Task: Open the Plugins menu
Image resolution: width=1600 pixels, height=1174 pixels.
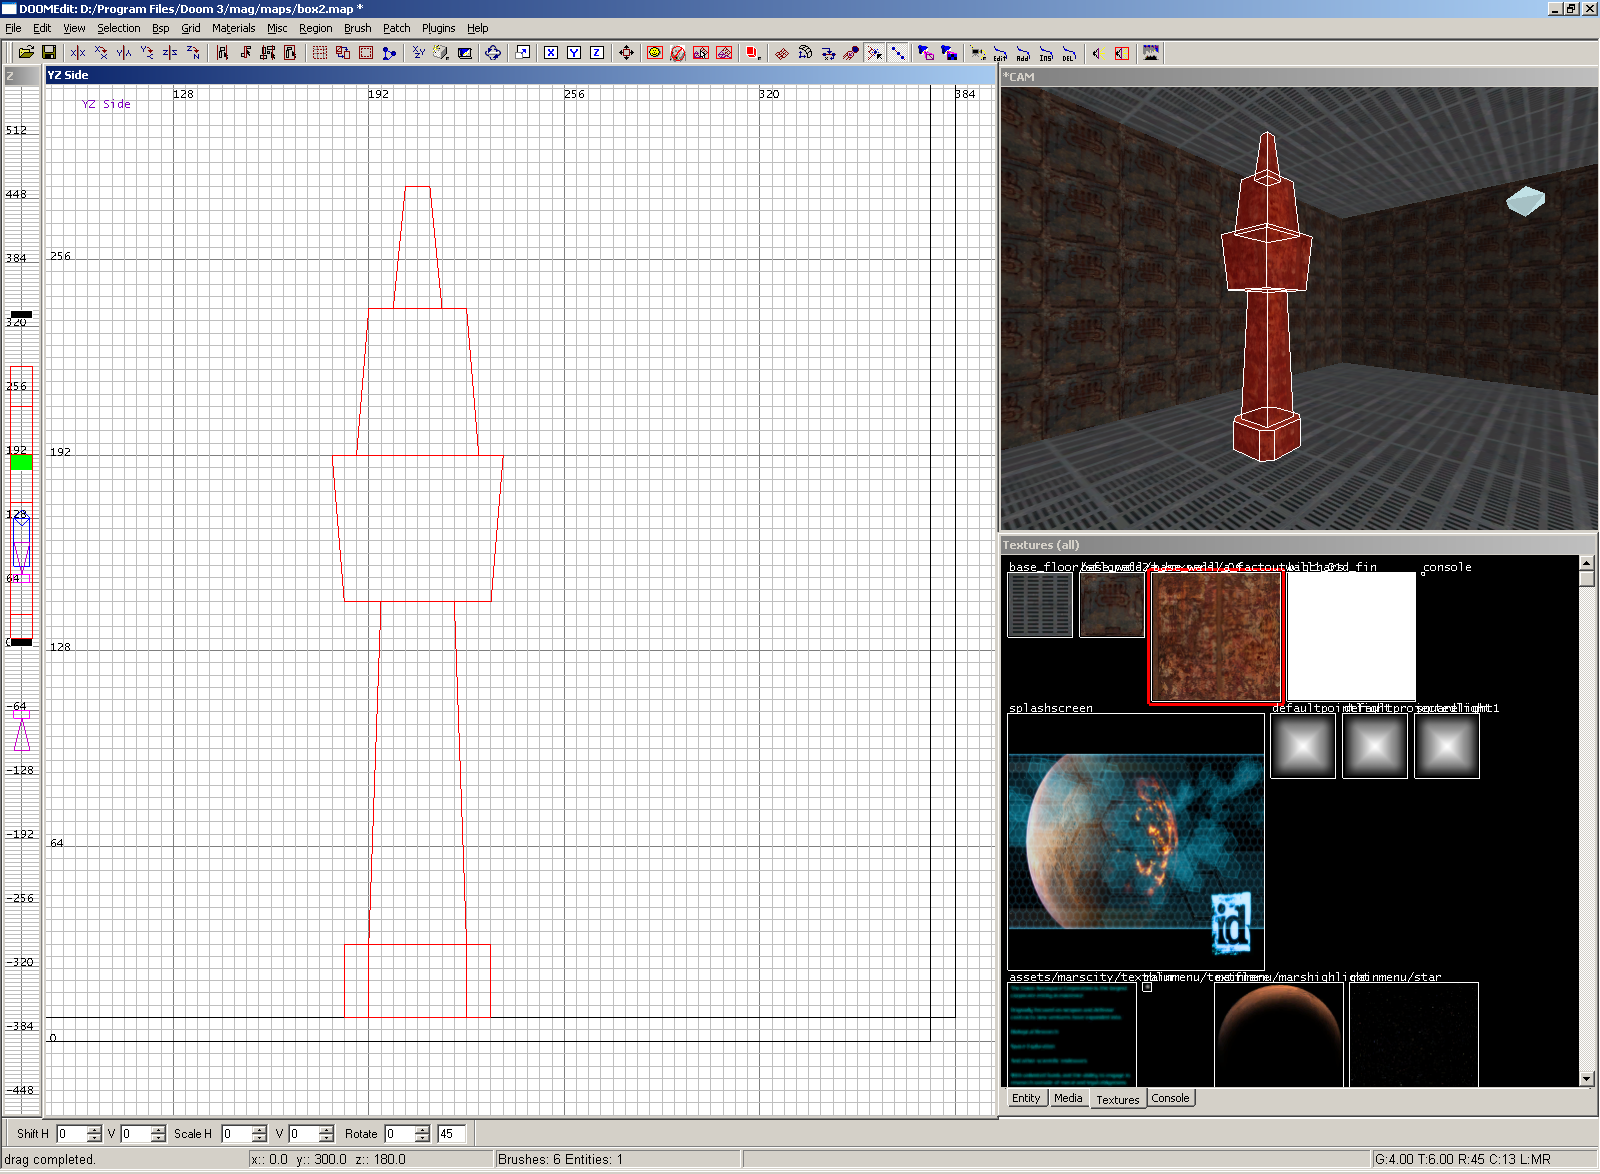Action: (x=438, y=28)
